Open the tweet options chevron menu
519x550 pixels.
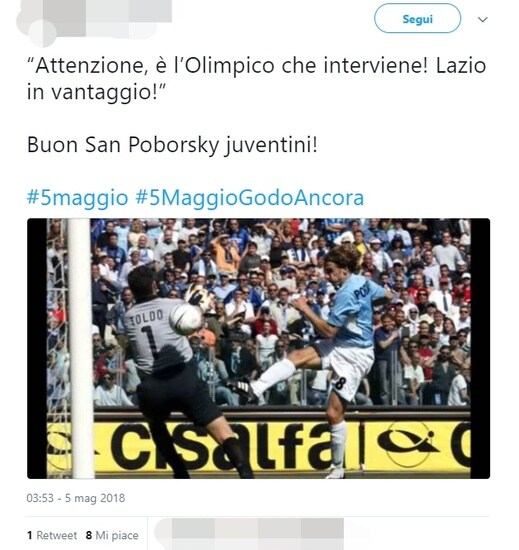coord(483,20)
